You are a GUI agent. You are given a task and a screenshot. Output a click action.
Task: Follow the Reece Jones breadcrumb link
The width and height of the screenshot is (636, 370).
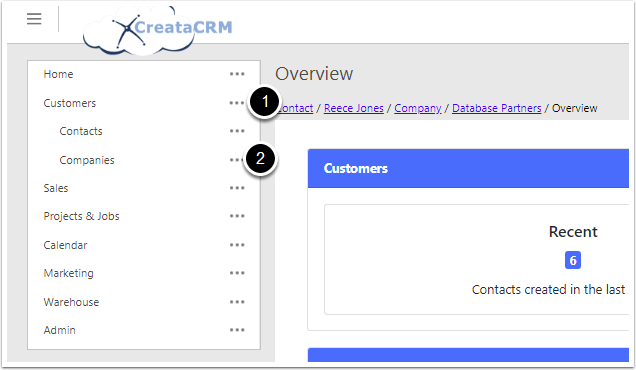click(354, 108)
